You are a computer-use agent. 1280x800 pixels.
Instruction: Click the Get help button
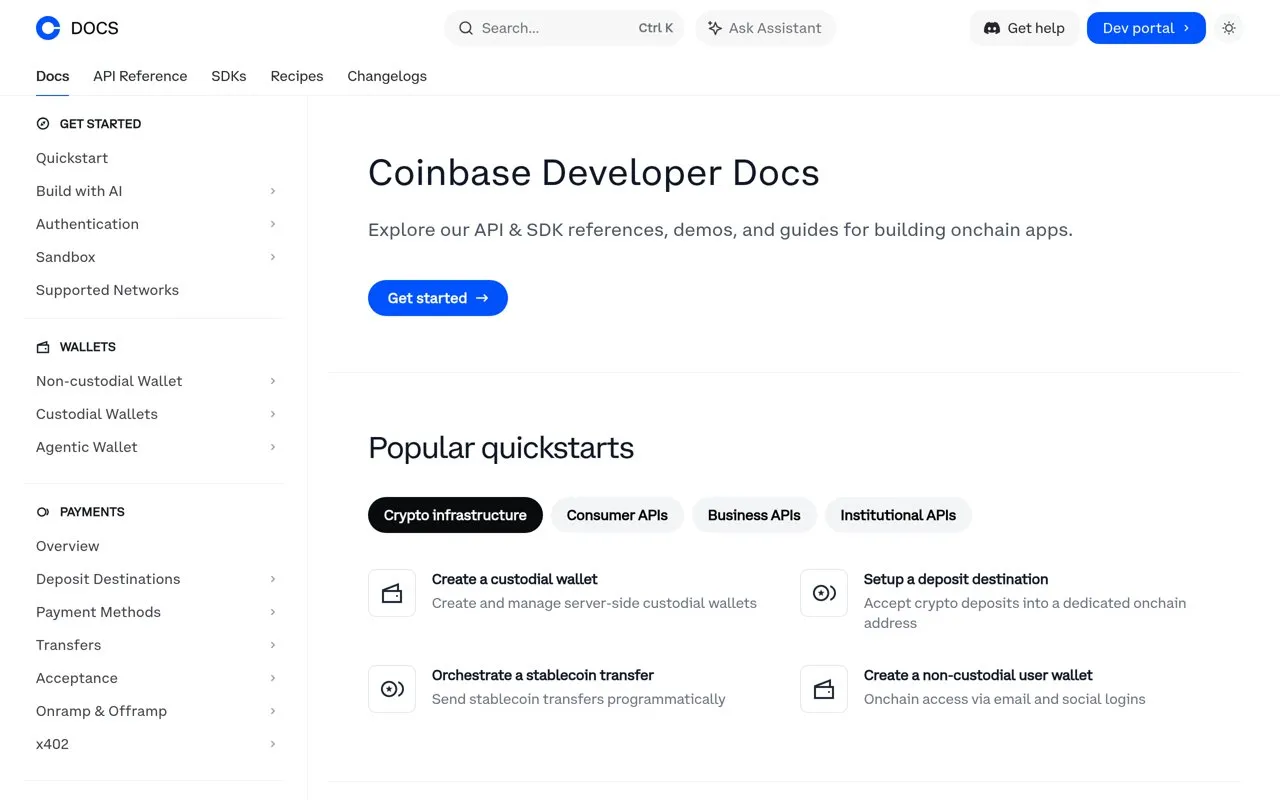click(1024, 28)
